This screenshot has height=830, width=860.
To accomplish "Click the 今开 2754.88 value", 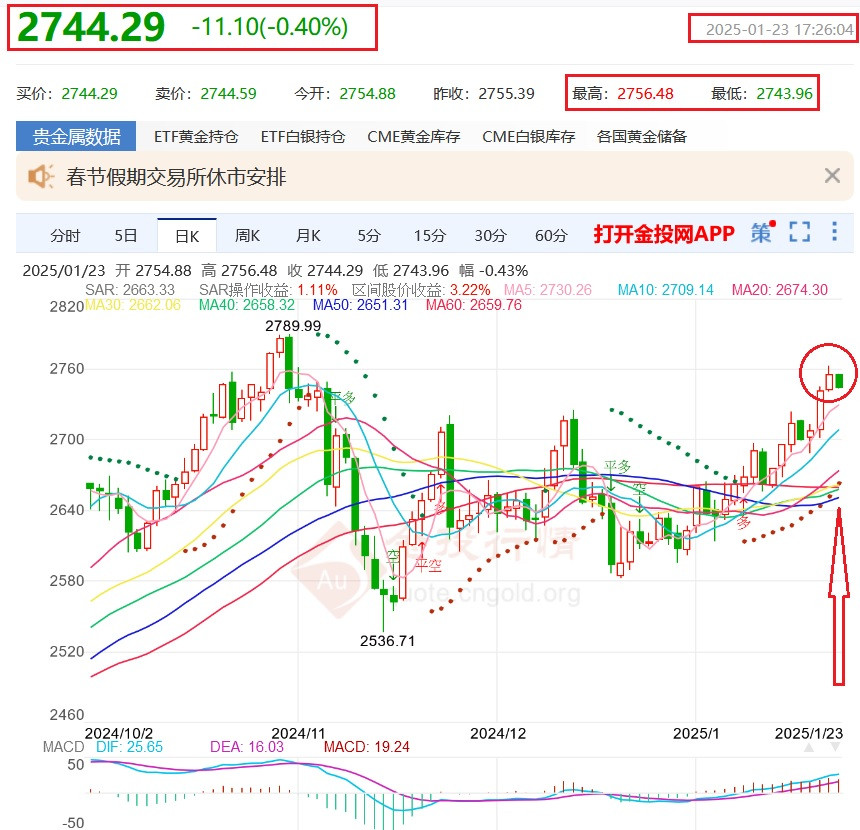I will pyautogui.click(x=367, y=94).
